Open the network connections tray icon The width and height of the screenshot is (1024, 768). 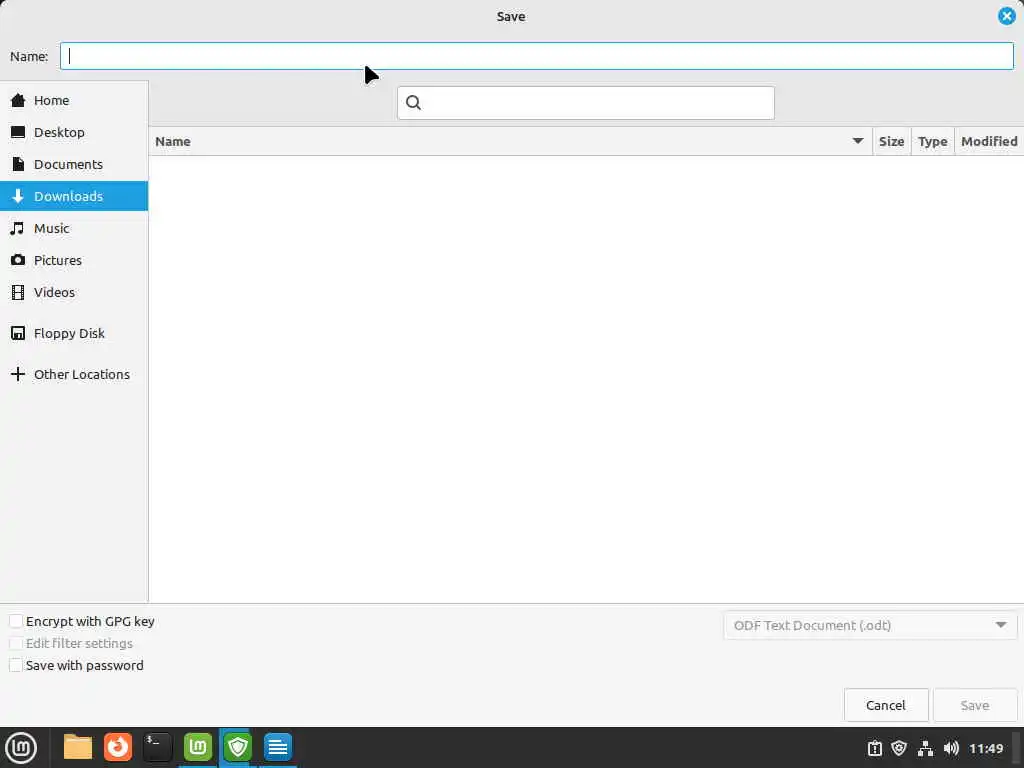pos(925,748)
